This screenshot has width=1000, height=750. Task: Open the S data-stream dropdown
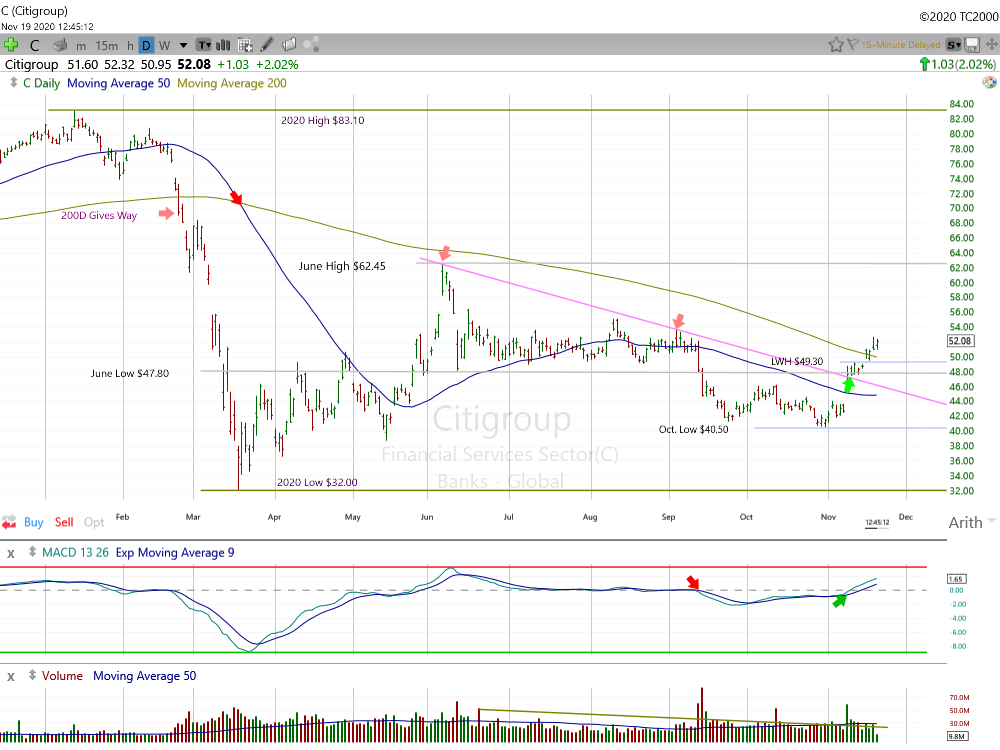point(953,45)
